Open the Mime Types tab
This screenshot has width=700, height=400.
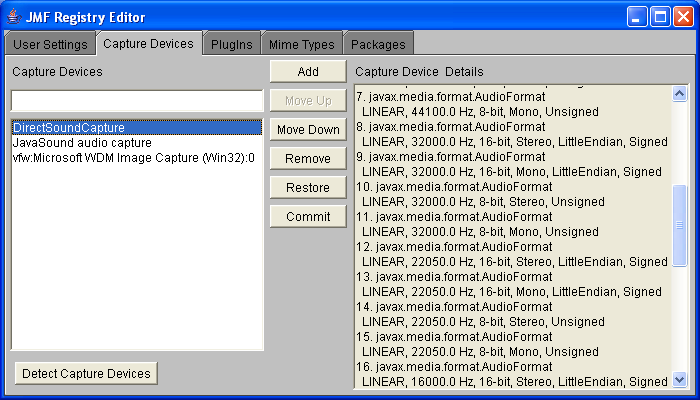[x=302, y=44]
